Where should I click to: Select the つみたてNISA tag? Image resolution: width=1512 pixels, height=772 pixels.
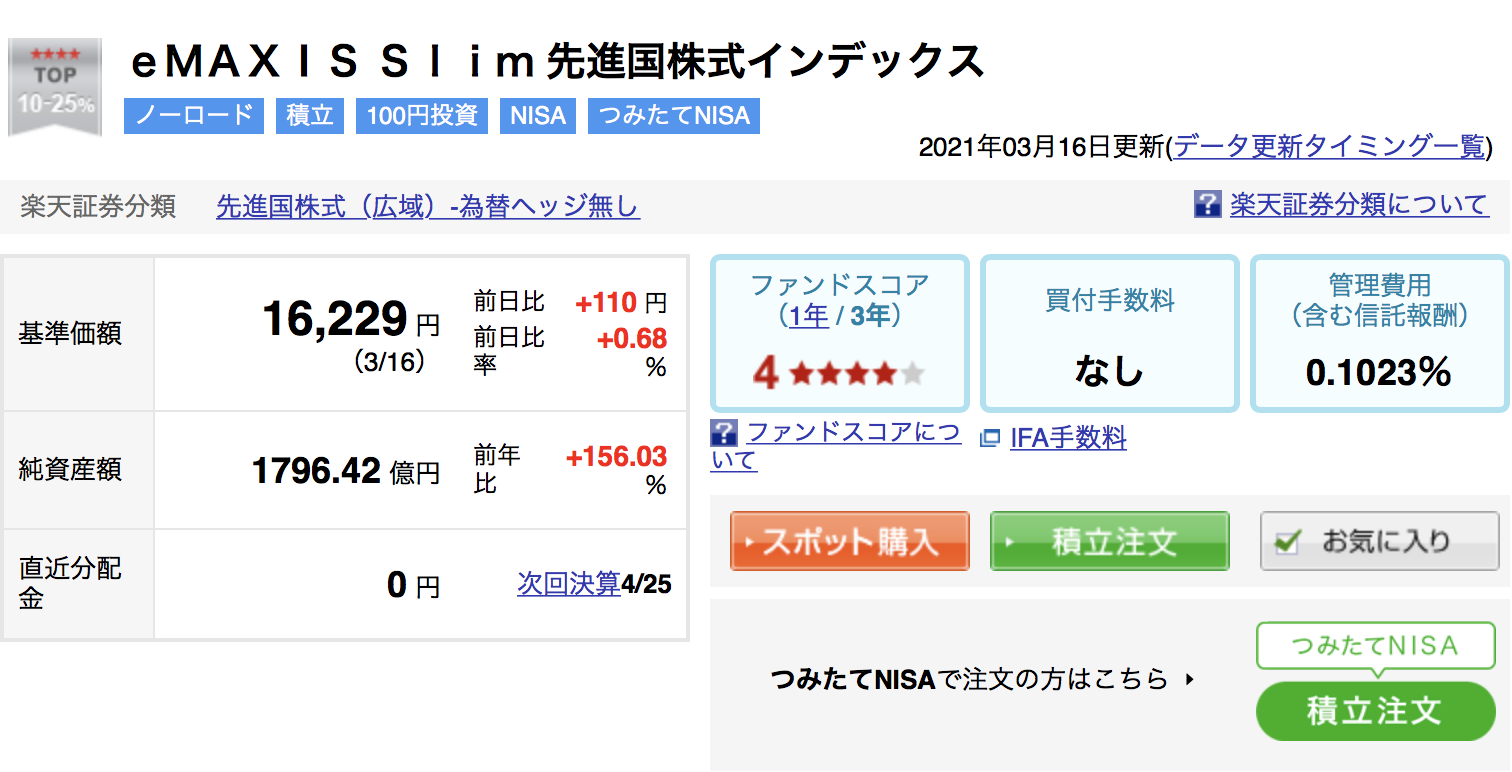[674, 116]
